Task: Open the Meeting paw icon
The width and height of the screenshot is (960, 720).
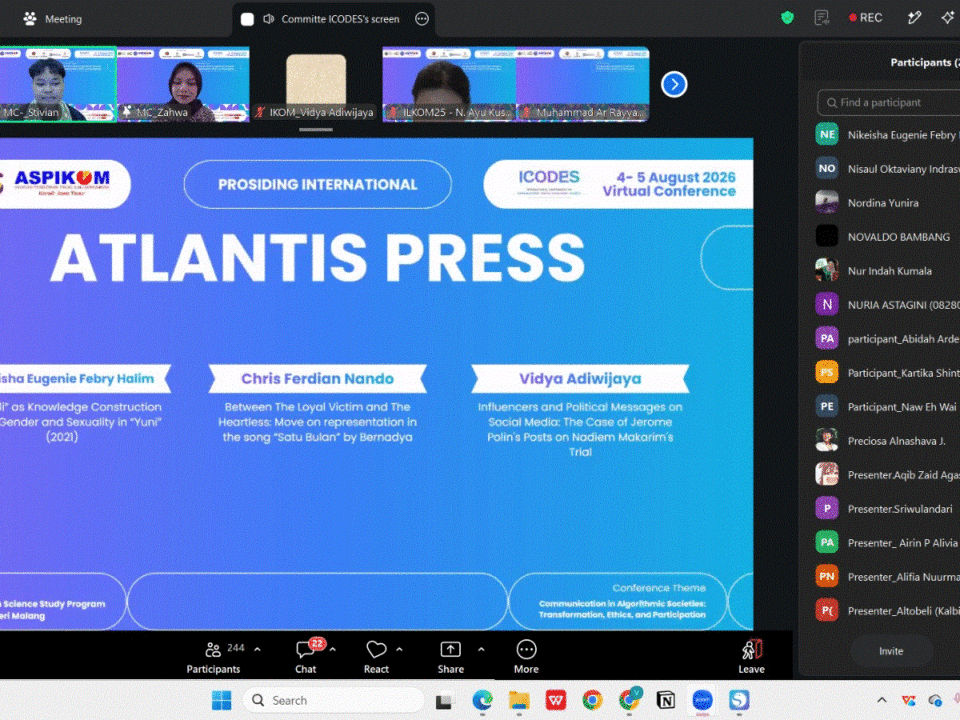Action: pyautogui.click(x=29, y=18)
